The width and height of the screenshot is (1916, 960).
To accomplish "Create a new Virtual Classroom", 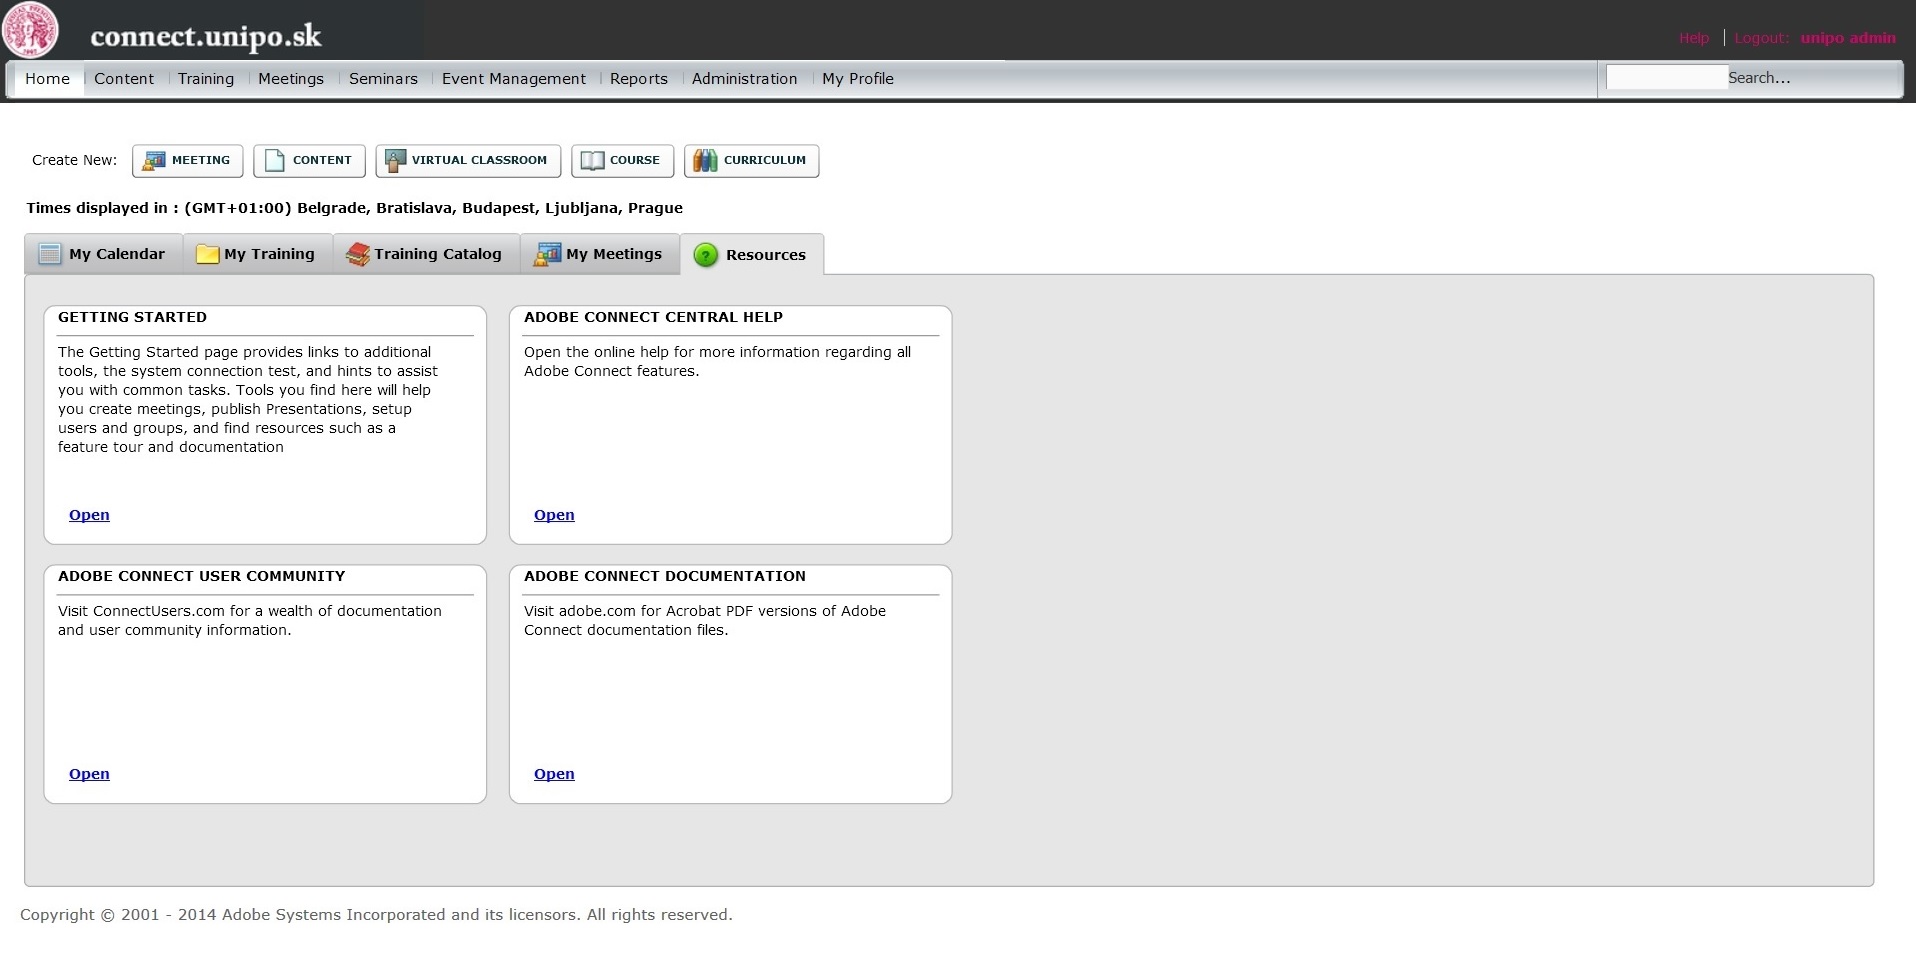I will pyautogui.click(x=468, y=161).
